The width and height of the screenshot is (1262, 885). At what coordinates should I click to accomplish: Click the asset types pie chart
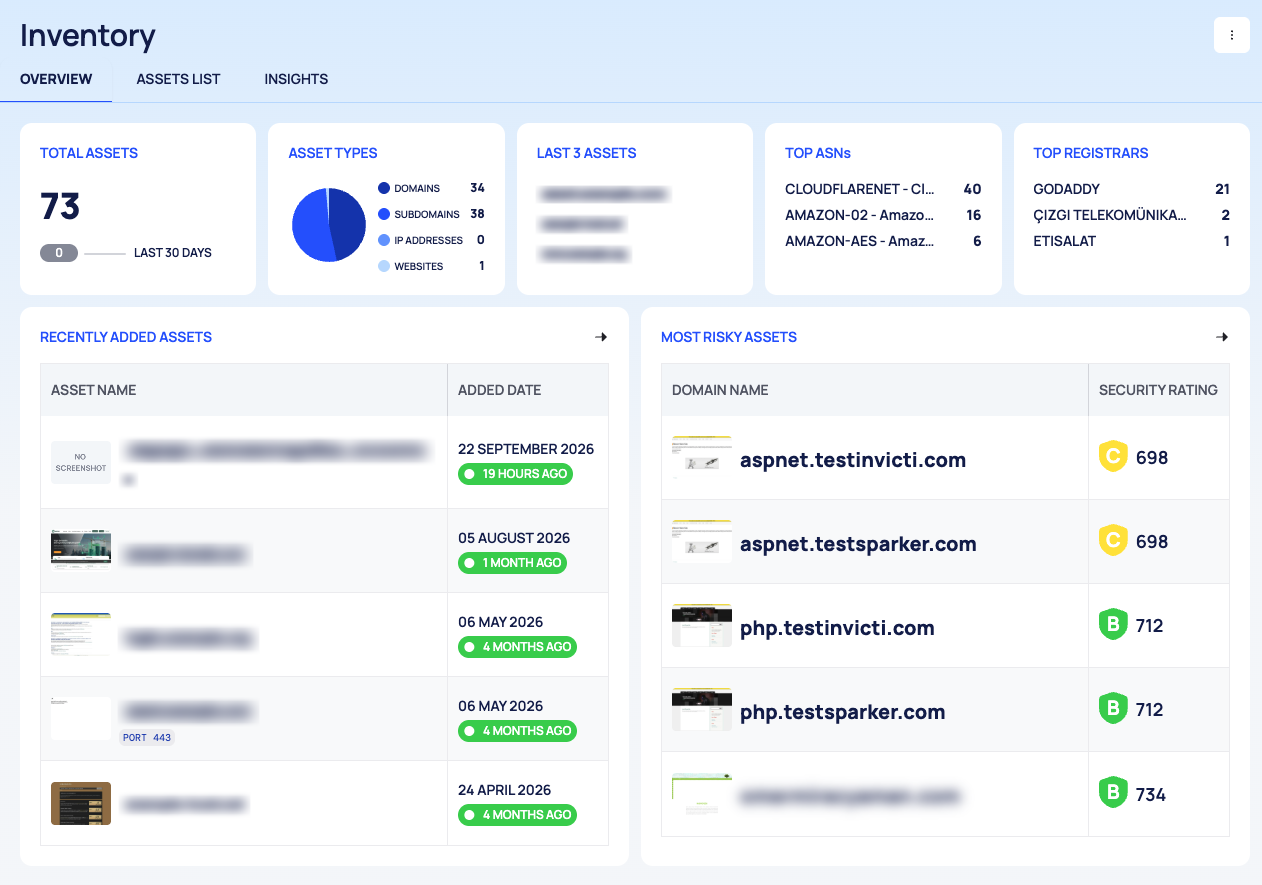tap(328, 225)
